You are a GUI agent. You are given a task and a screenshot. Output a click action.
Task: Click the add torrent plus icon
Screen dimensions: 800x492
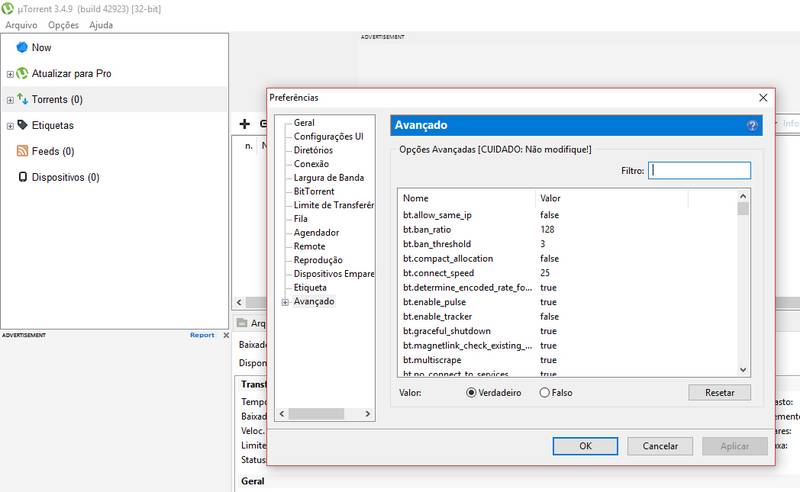[245, 124]
